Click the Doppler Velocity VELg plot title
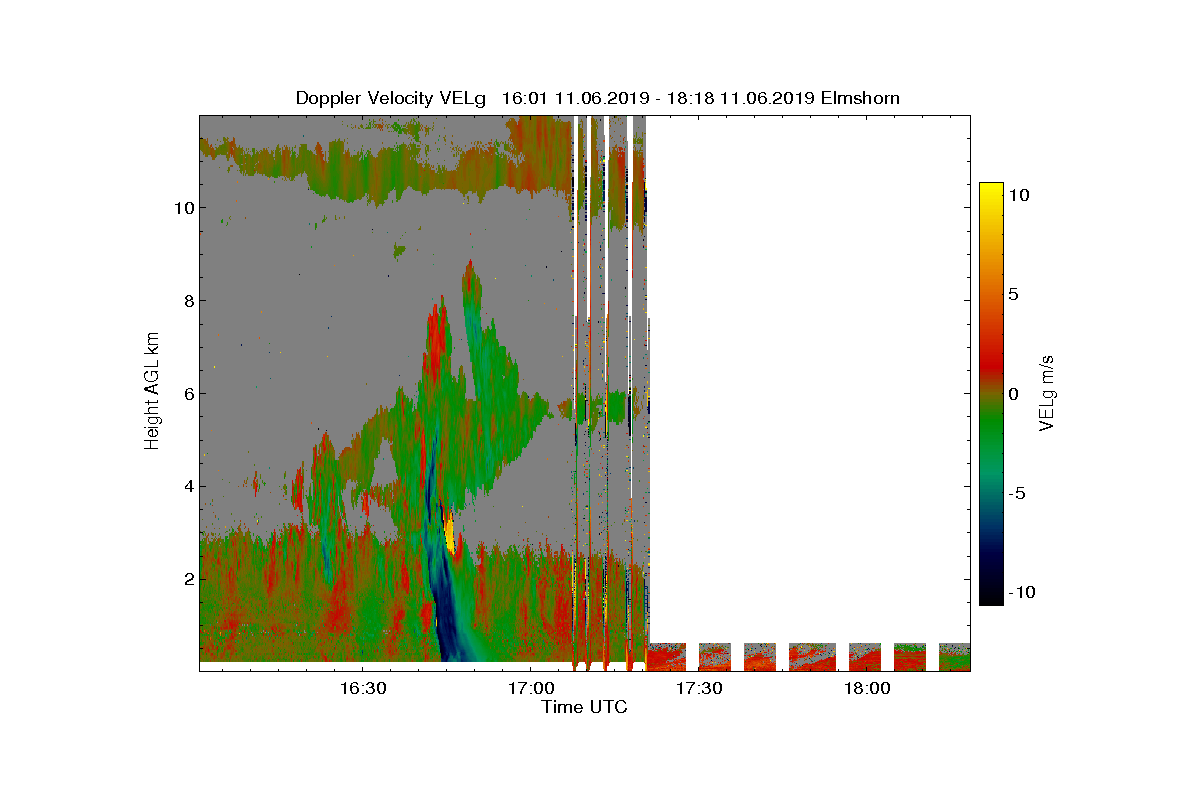The image size is (1200, 800). [x=597, y=98]
